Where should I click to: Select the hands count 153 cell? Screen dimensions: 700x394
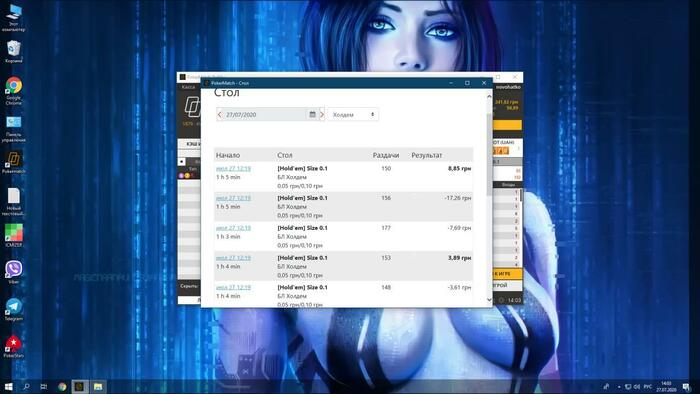386,257
